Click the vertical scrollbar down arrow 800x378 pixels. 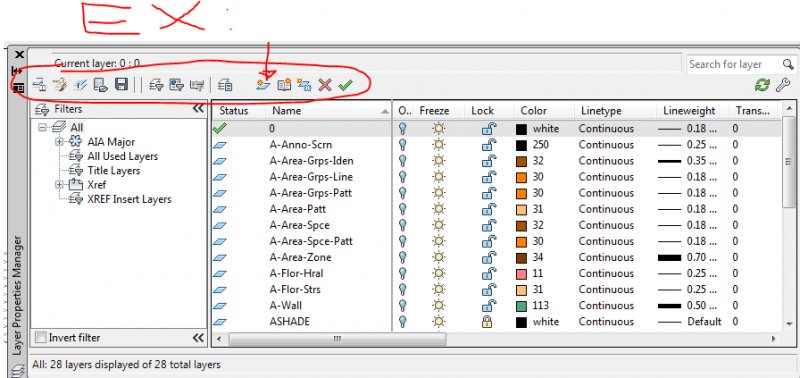coord(789,323)
